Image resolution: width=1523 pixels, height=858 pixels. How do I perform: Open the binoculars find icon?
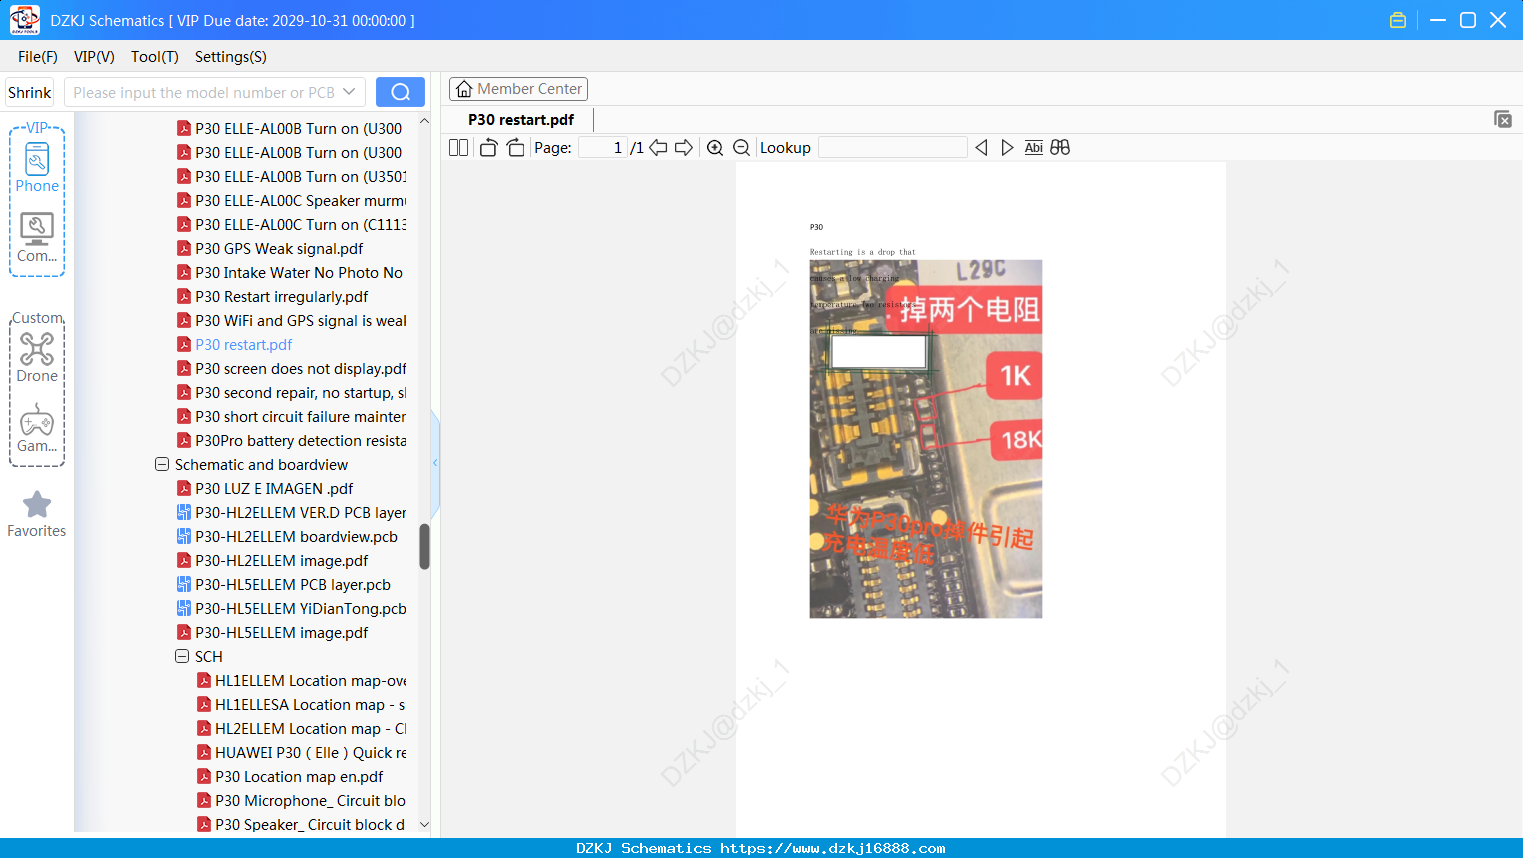(x=1060, y=148)
